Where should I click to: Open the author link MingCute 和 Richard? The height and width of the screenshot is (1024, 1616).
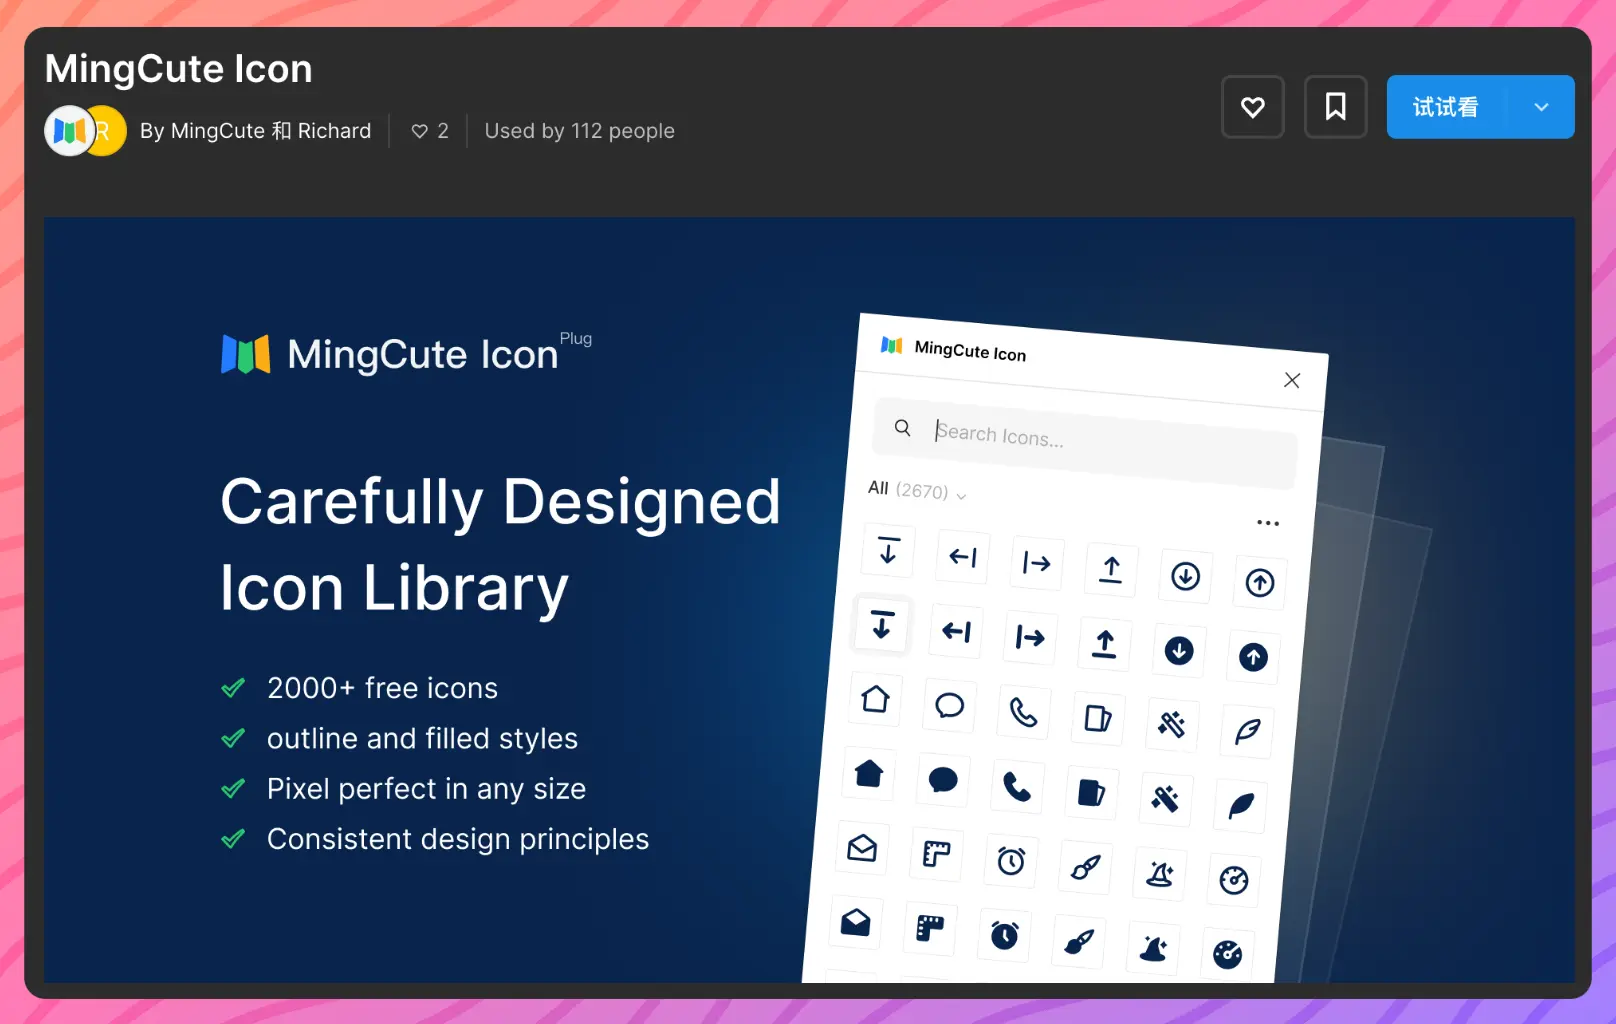click(x=255, y=131)
